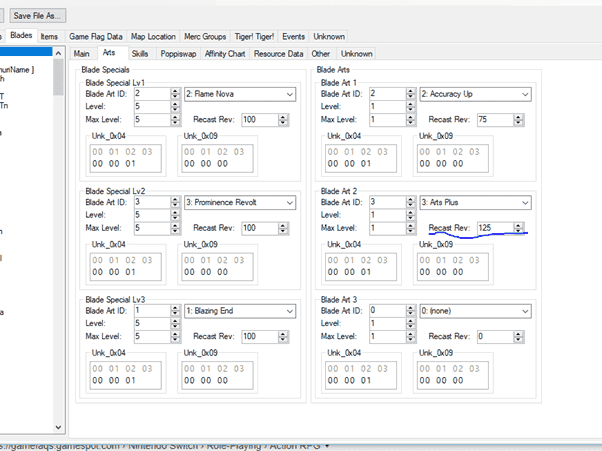Open the Merc Groups tab
Image resolution: width=602 pixels, height=451 pixels.
[205, 36]
